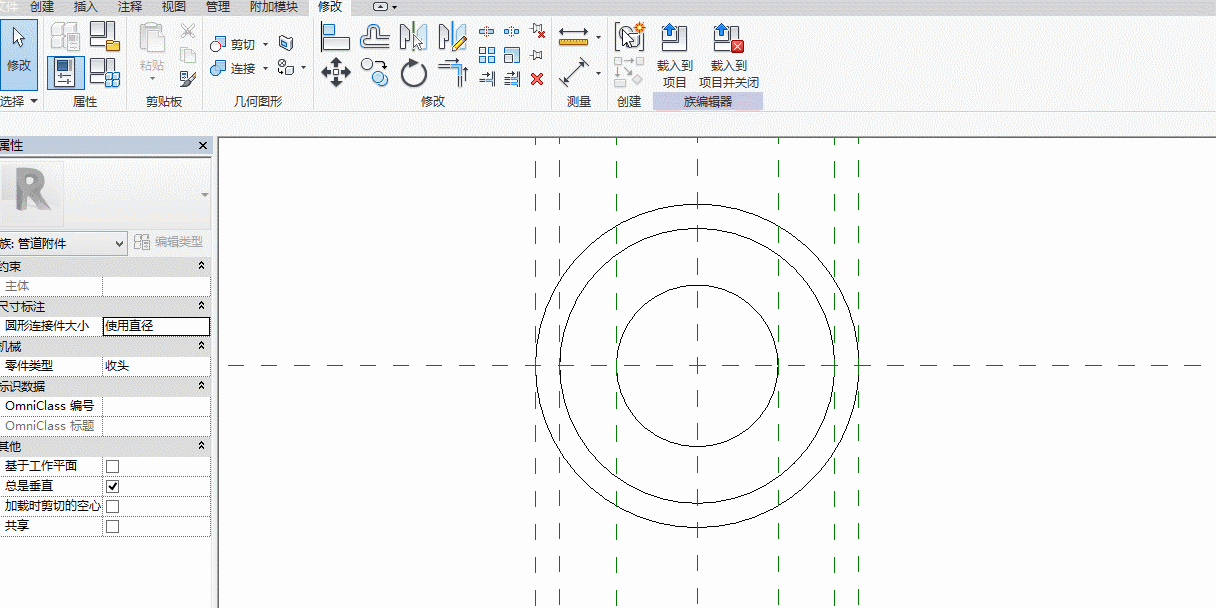This screenshot has height=608, width=1216.
Task: Open the 插入 ribbon tab
Action: (86, 7)
